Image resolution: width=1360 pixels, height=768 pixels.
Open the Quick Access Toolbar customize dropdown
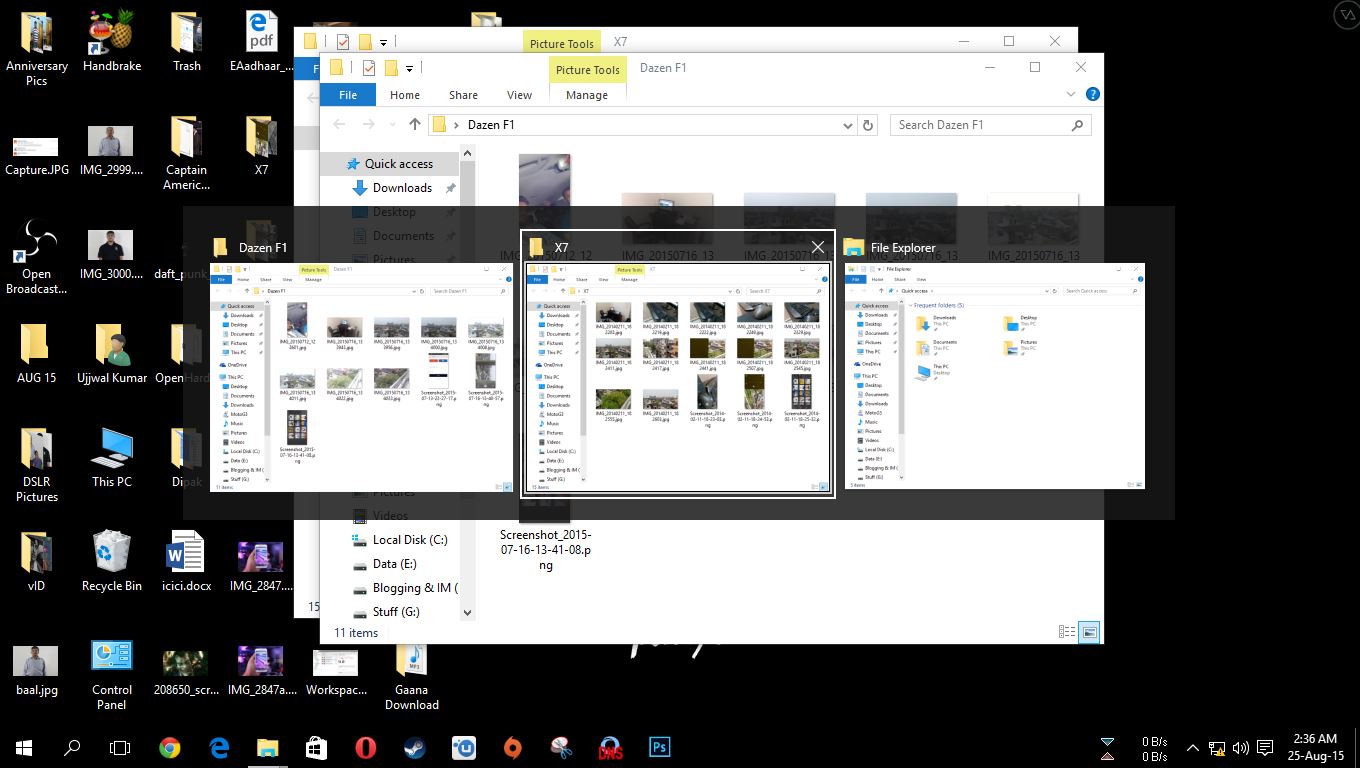(409, 68)
